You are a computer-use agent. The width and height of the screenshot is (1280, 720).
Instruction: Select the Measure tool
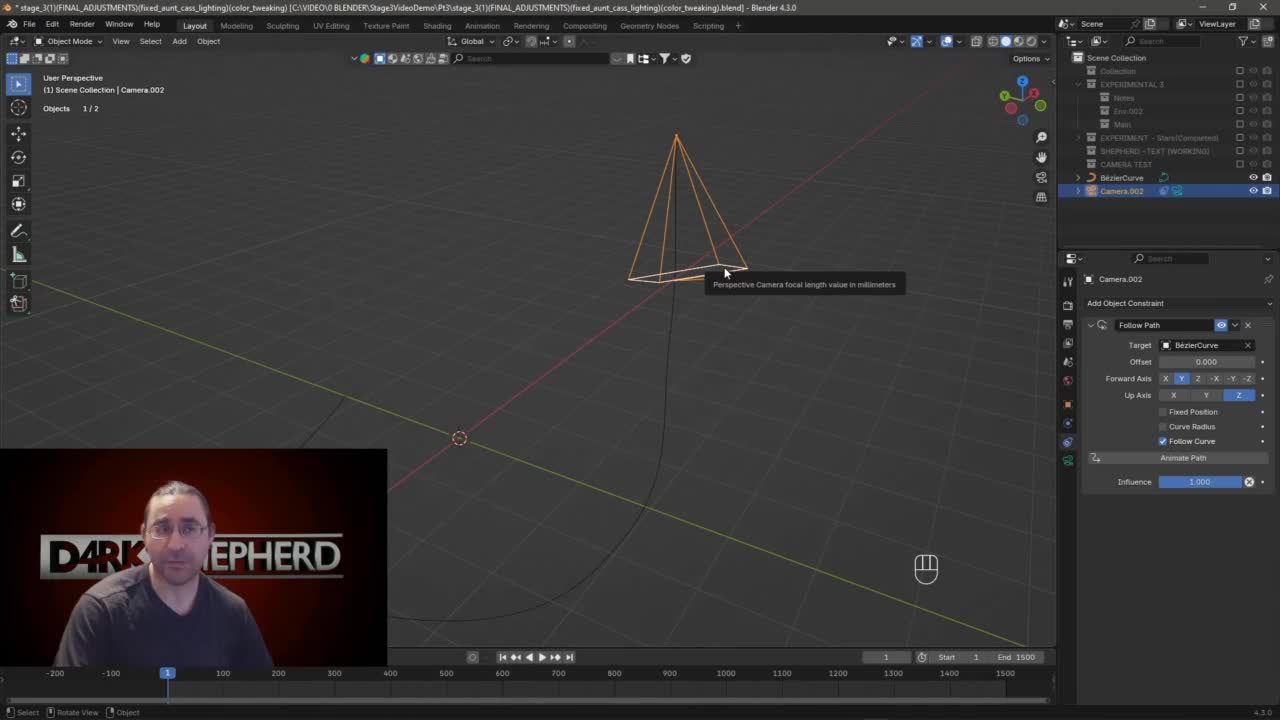click(x=18, y=255)
